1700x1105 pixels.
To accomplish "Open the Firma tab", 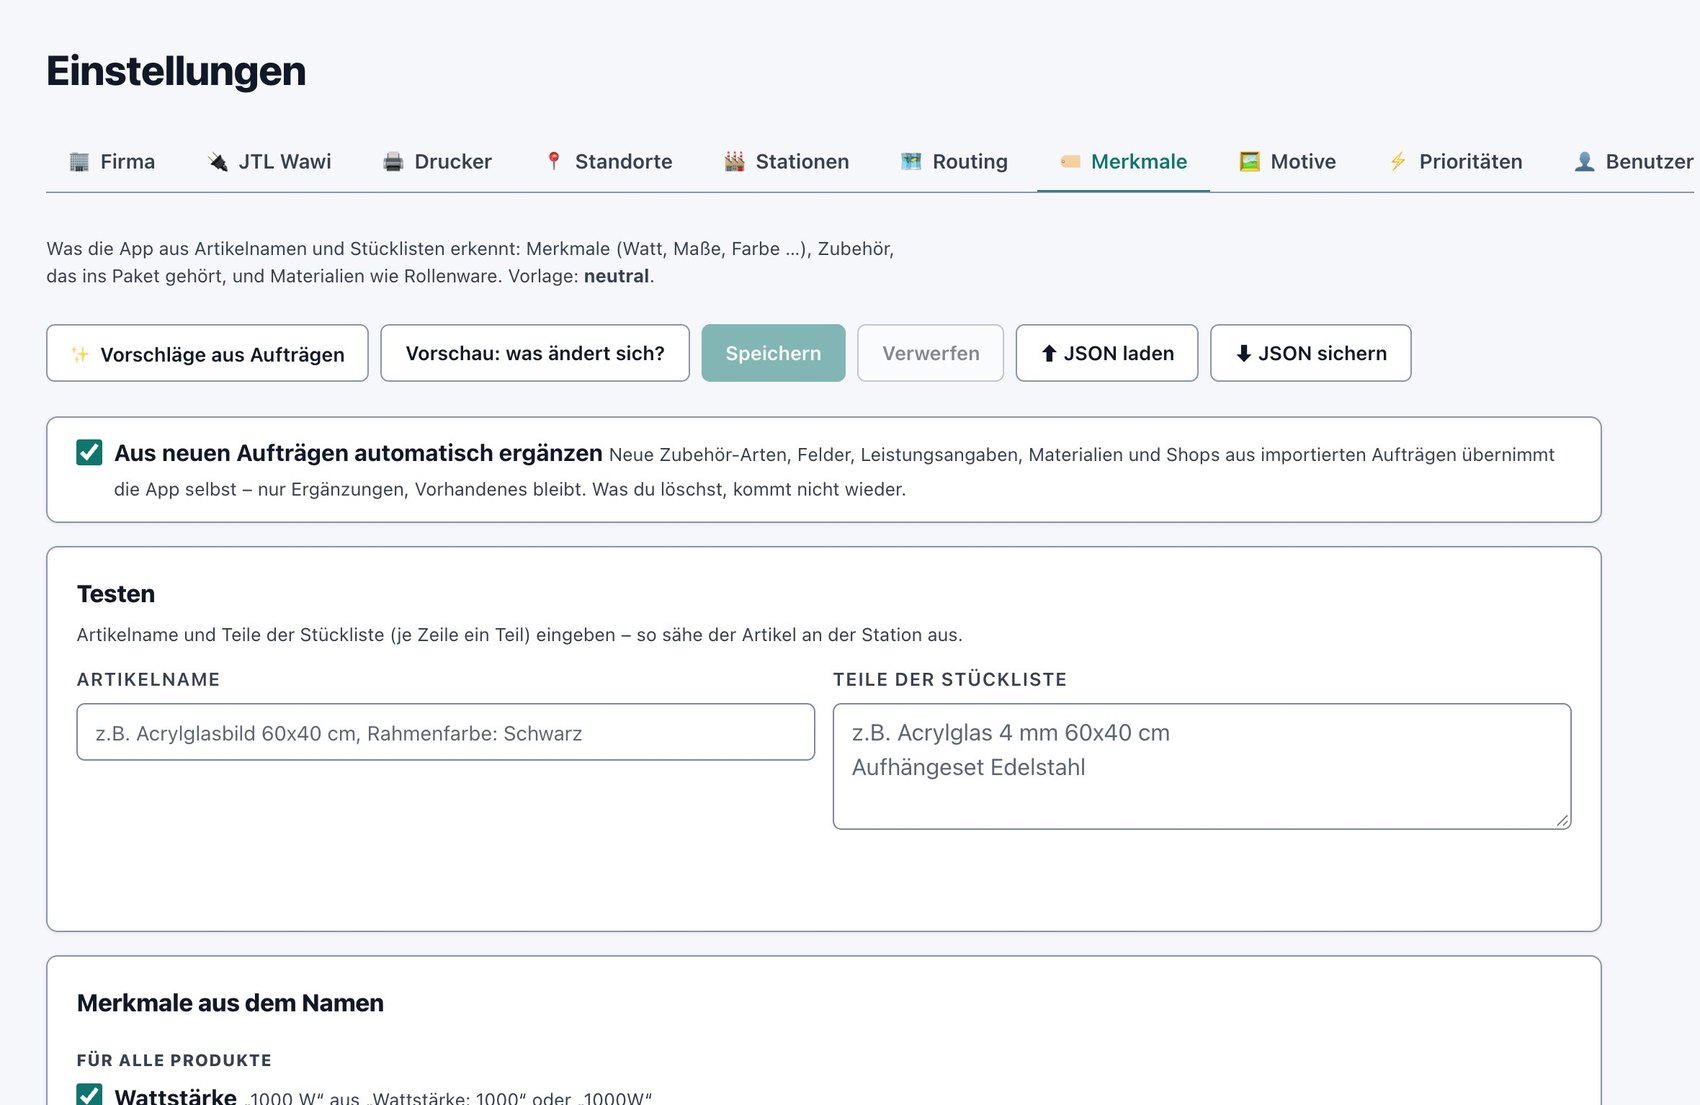I will coord(112,162).
